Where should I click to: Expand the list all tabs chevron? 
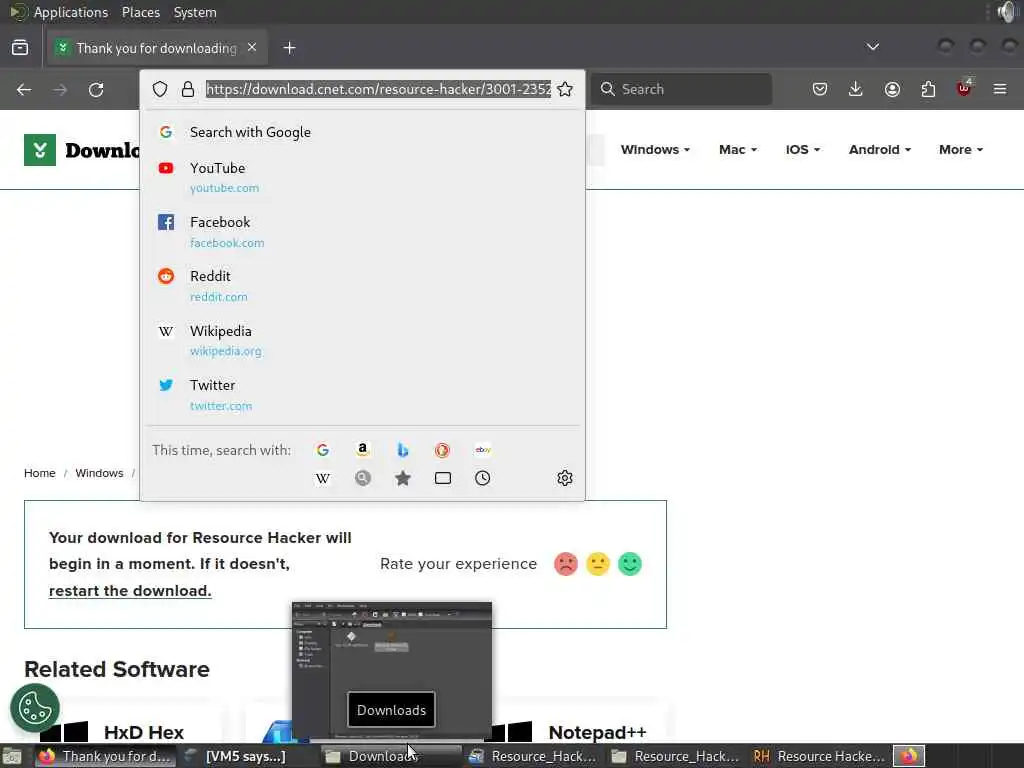coord(872,47)
